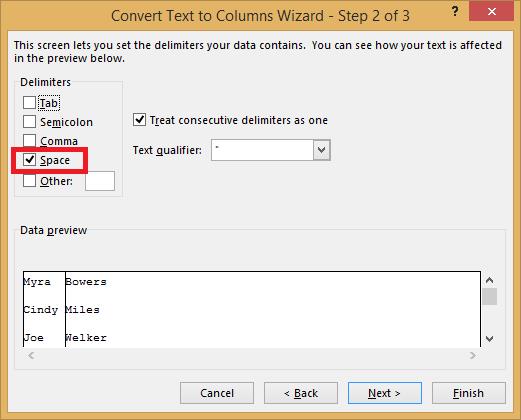The width and height of the screenshot is (521, 420).
Task: Proceed with the Next > button
Action: (385, 393)
